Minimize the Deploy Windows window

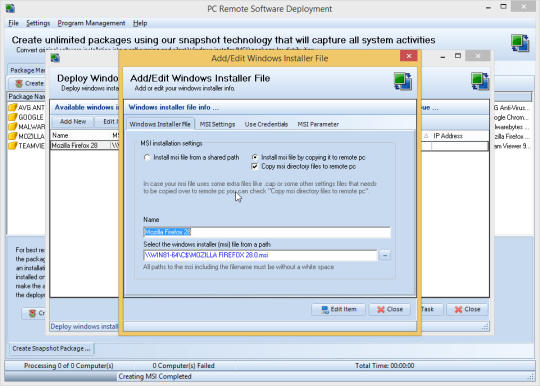tap(443, 56)
